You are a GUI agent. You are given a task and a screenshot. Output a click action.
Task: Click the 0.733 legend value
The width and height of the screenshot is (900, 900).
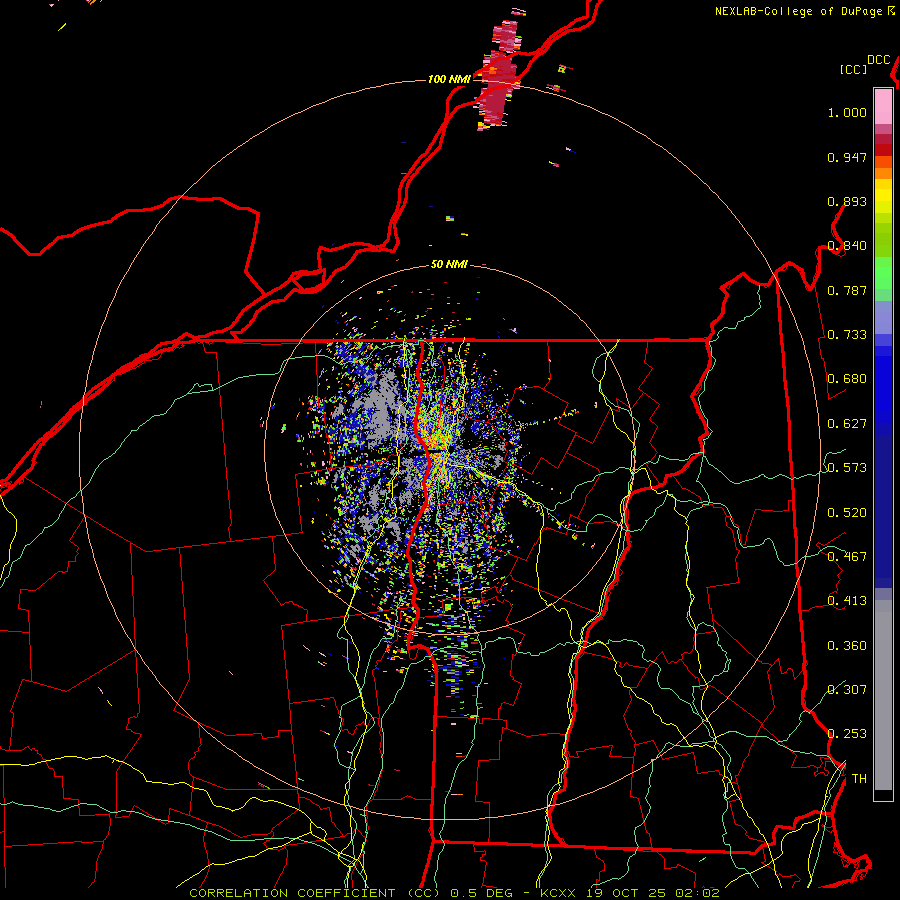point(847,335)
